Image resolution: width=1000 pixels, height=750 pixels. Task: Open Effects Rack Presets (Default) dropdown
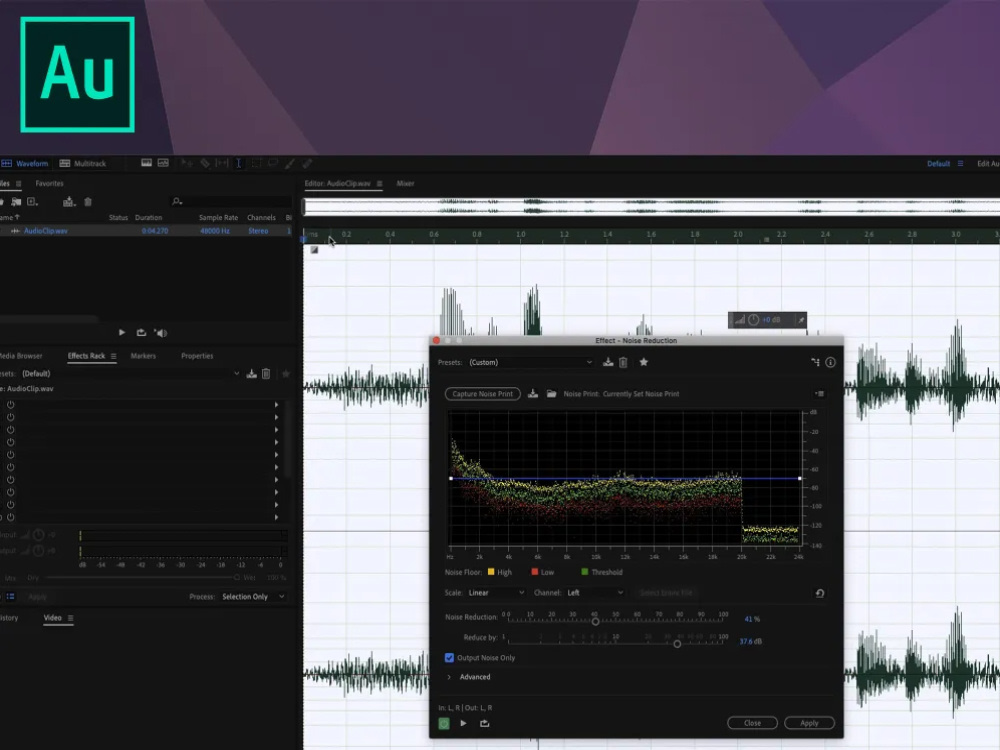click(131, 374)
